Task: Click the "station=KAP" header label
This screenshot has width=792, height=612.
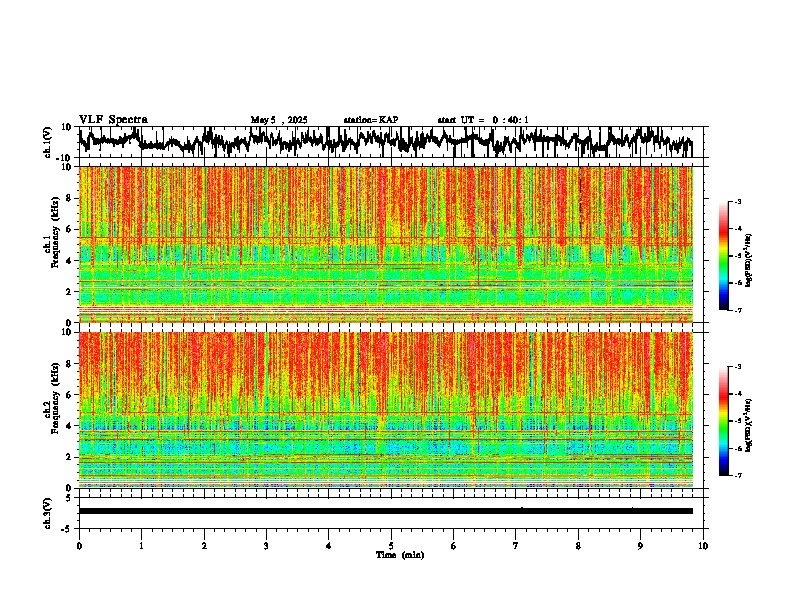Action: pos(371,120)
